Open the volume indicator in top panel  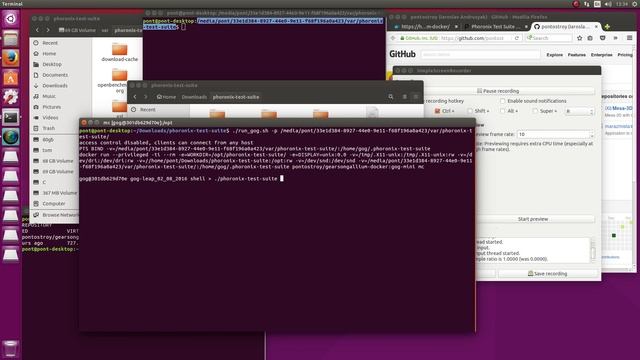[x=608, y=4]
